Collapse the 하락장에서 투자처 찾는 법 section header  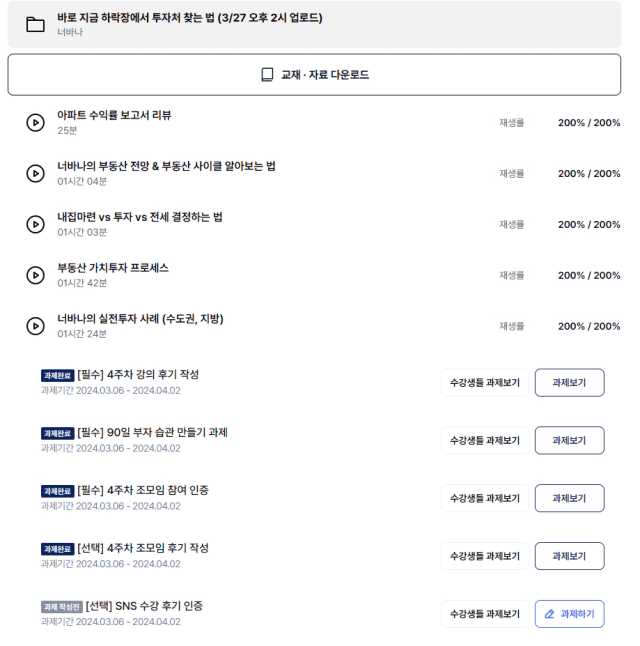(x=314, y=24)
